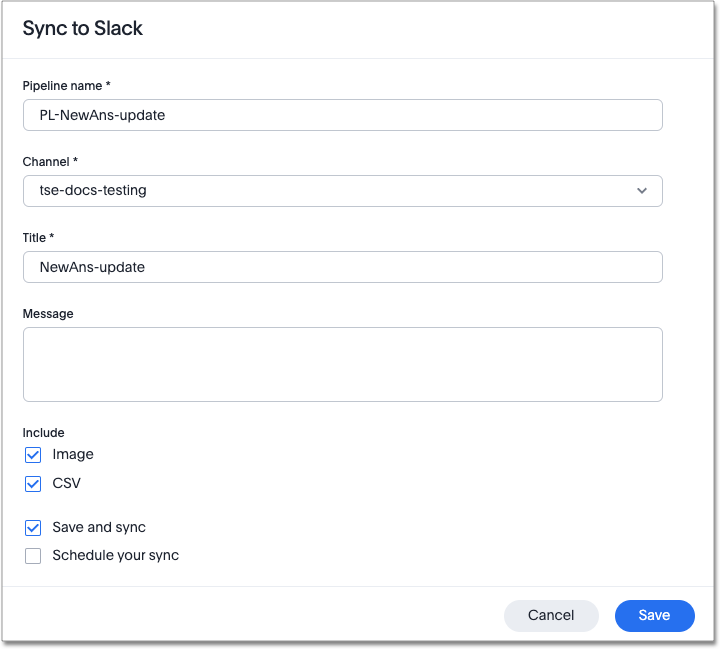Click the "Image" option label text
Image resolution: width=720 pixels, height=649 pixels.
tap(73, 455)
